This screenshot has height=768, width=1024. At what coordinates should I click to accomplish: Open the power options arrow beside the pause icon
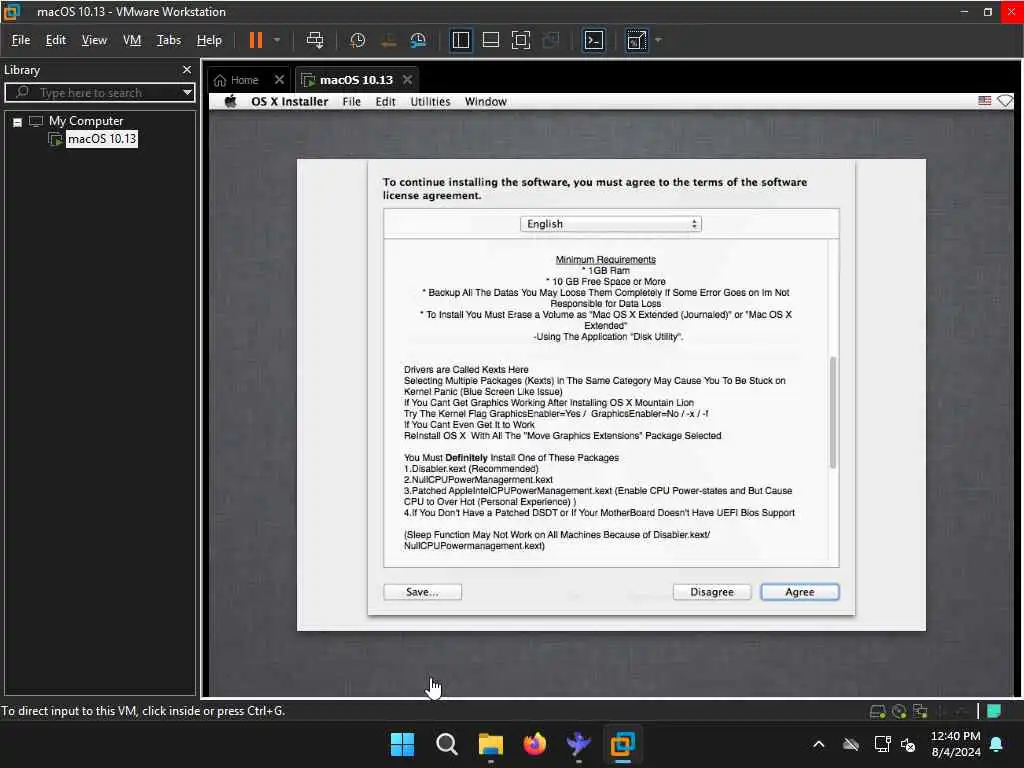tap(277, 40)
